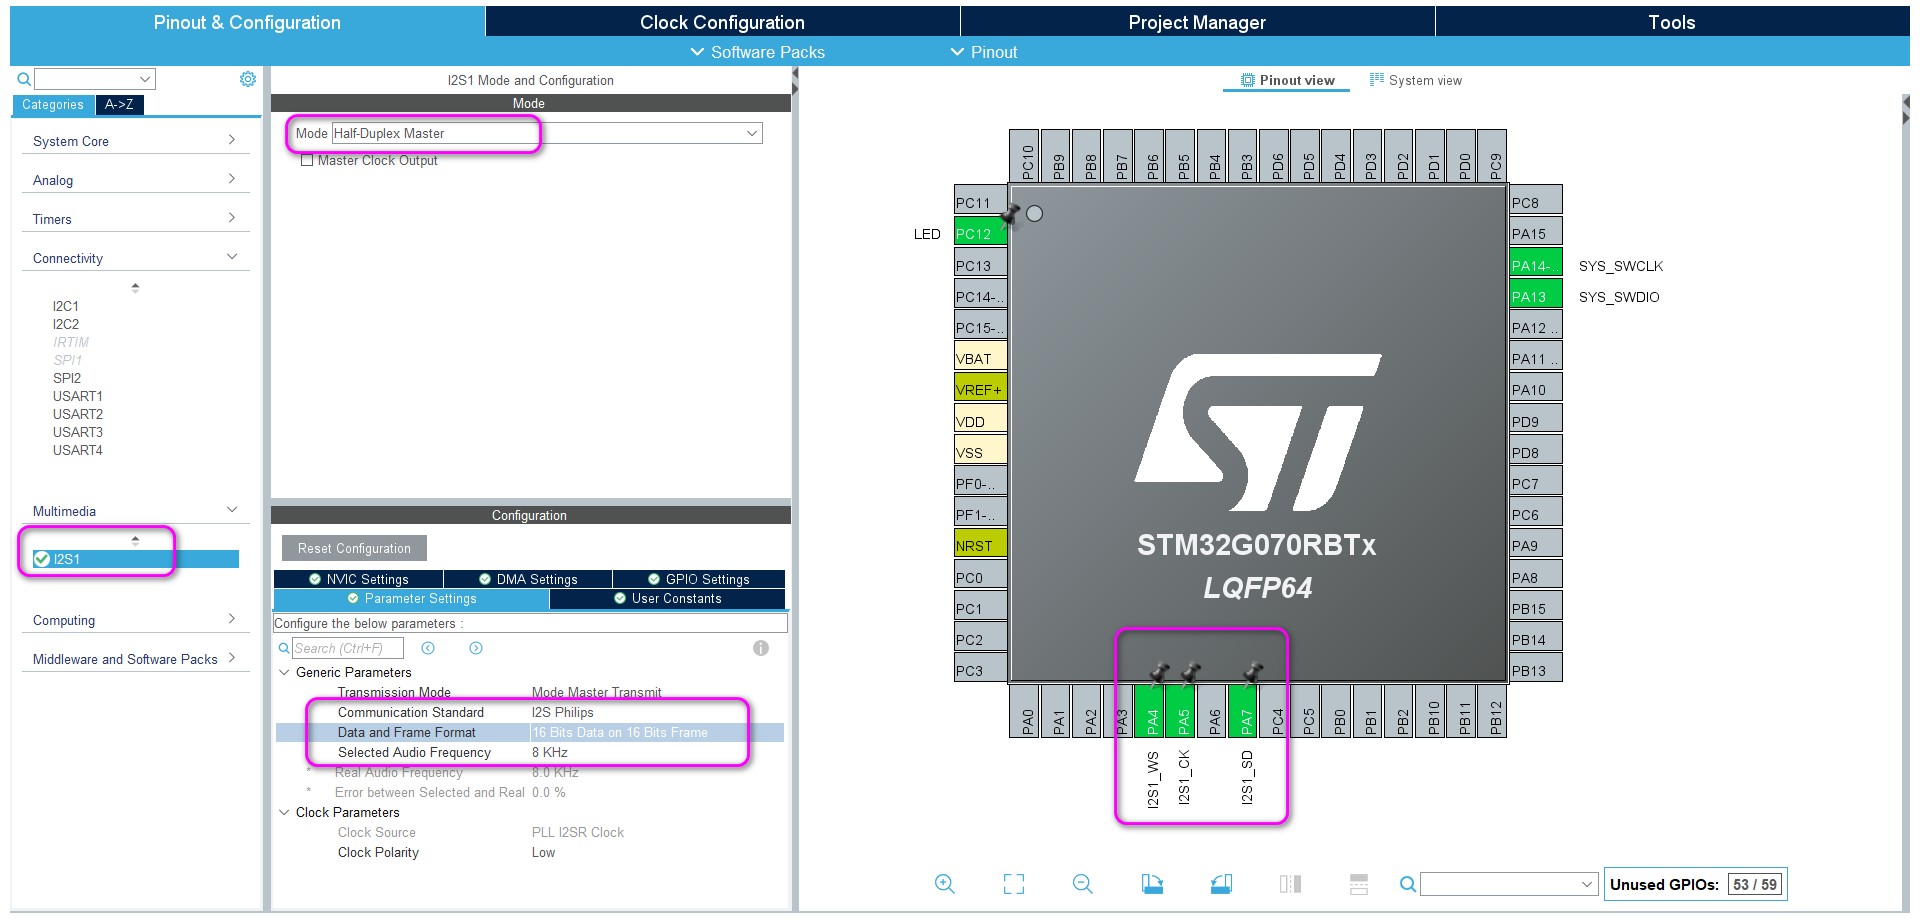Click the green PA5 pin on the chip
Image resolution: width=1920 pixels, height=923 pixels.
click(x=1183, y=712)
